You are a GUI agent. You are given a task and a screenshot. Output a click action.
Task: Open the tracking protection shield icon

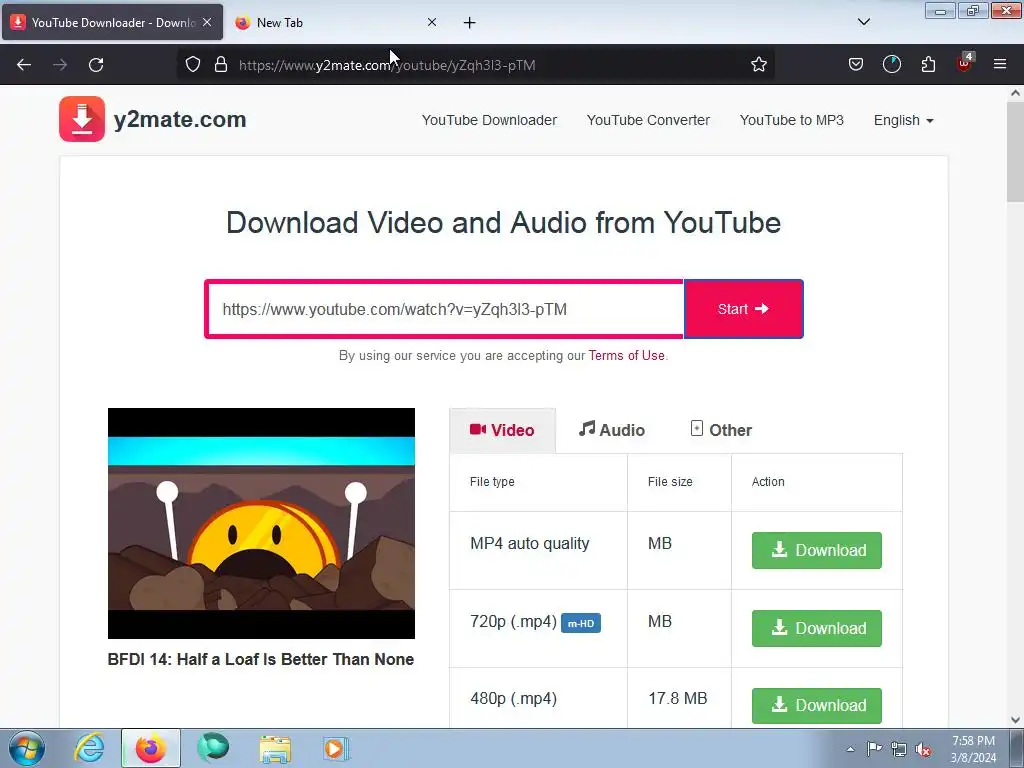point(193,65)
